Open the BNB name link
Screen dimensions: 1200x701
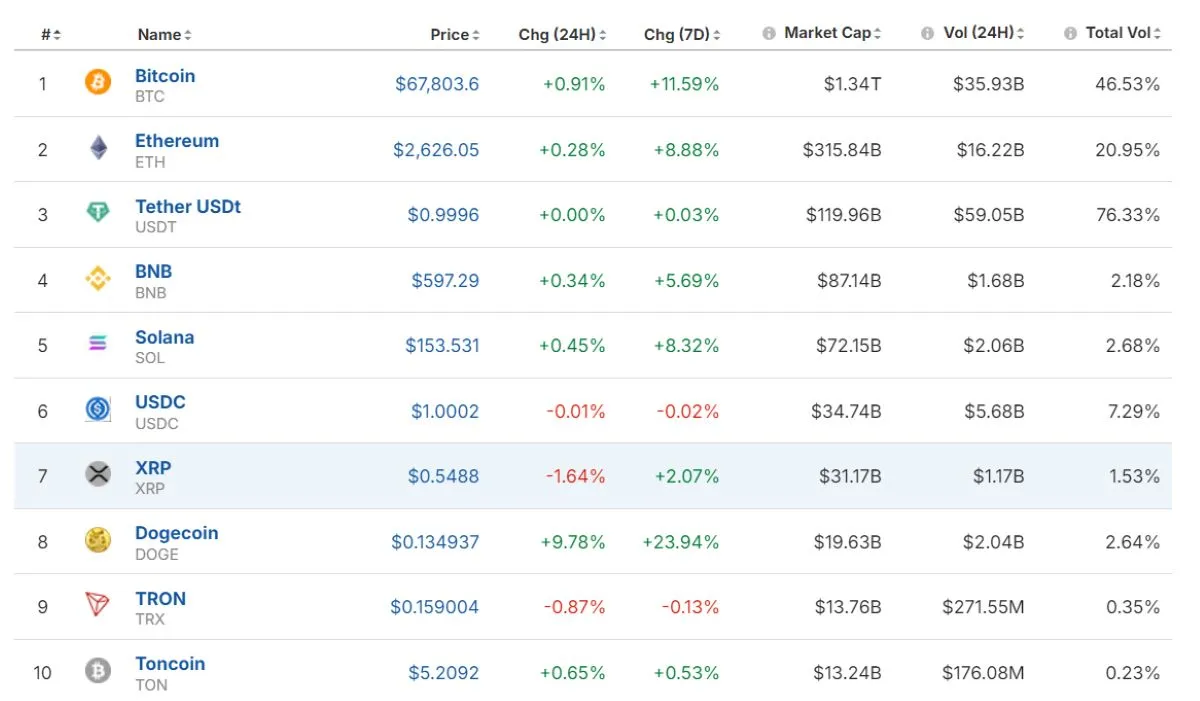coord(154,272)
